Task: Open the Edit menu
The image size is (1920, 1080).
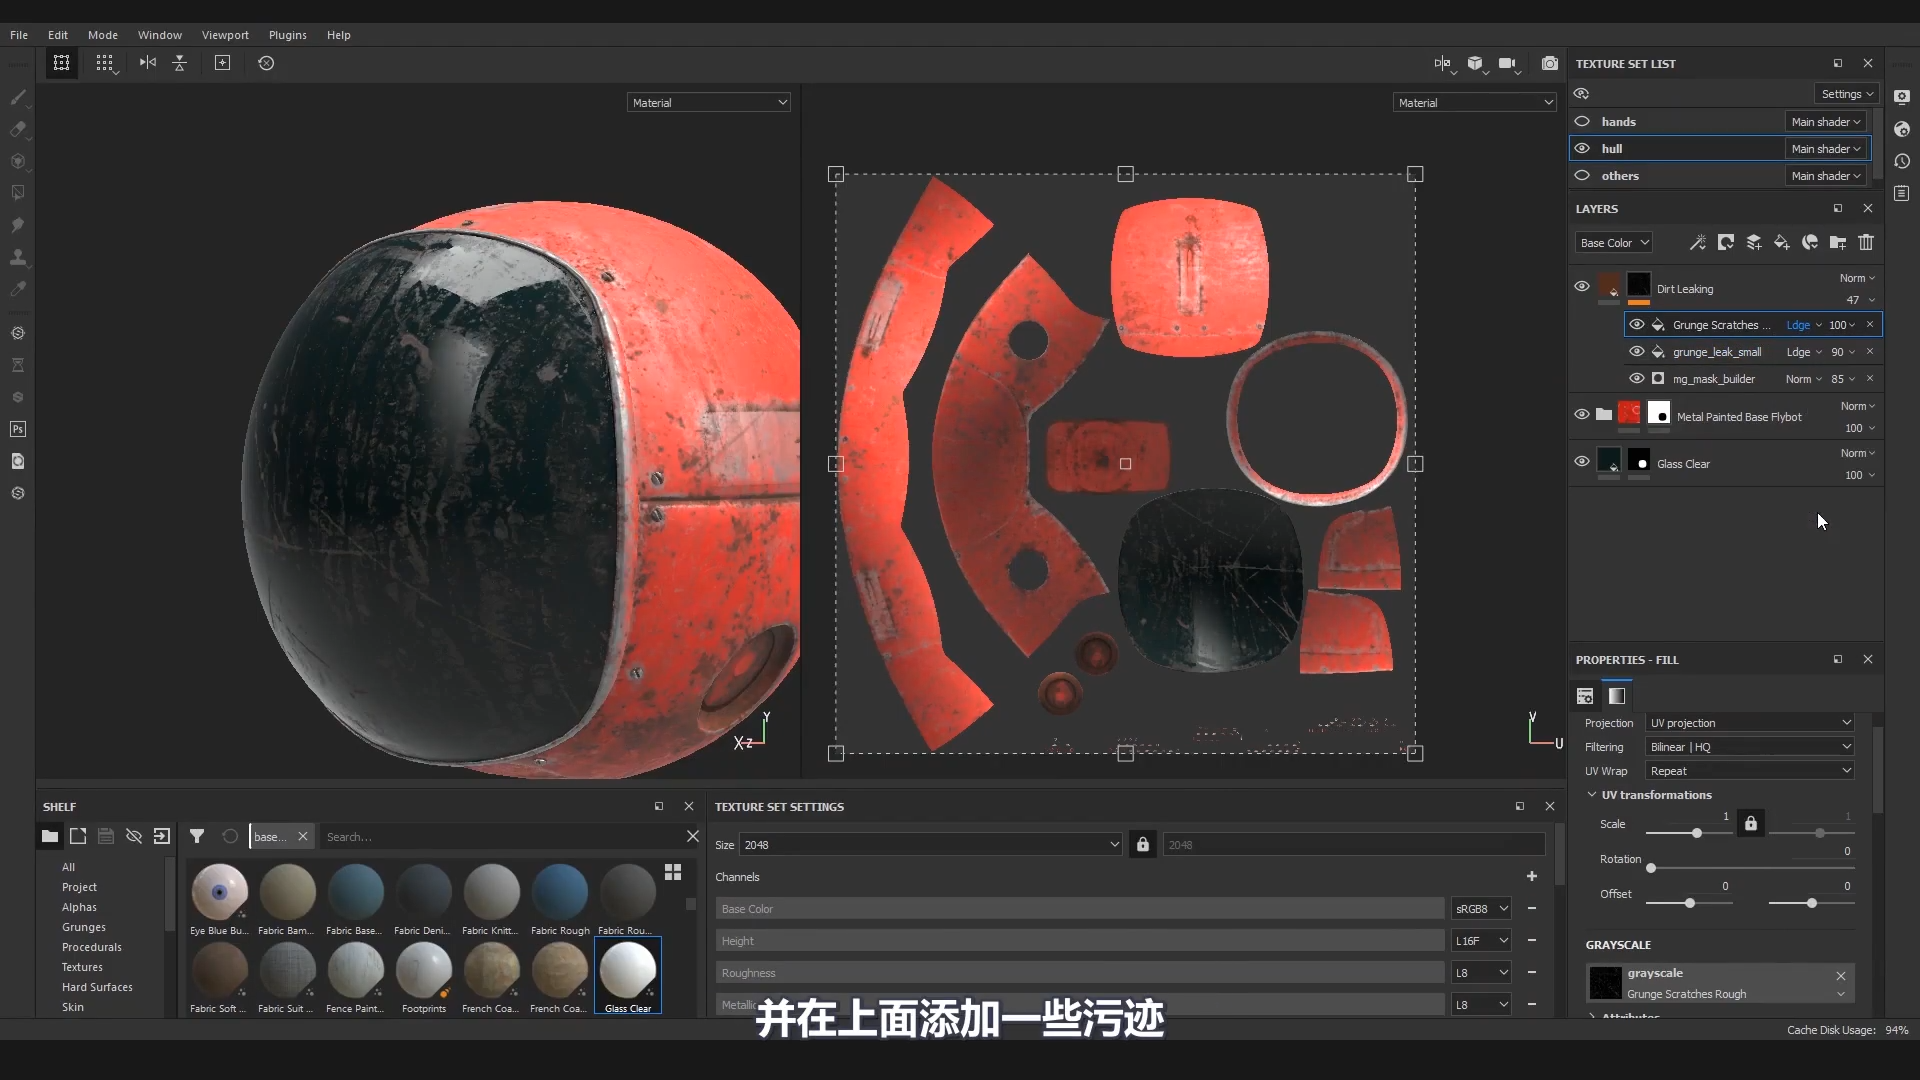Action: [x=58, y=35]
